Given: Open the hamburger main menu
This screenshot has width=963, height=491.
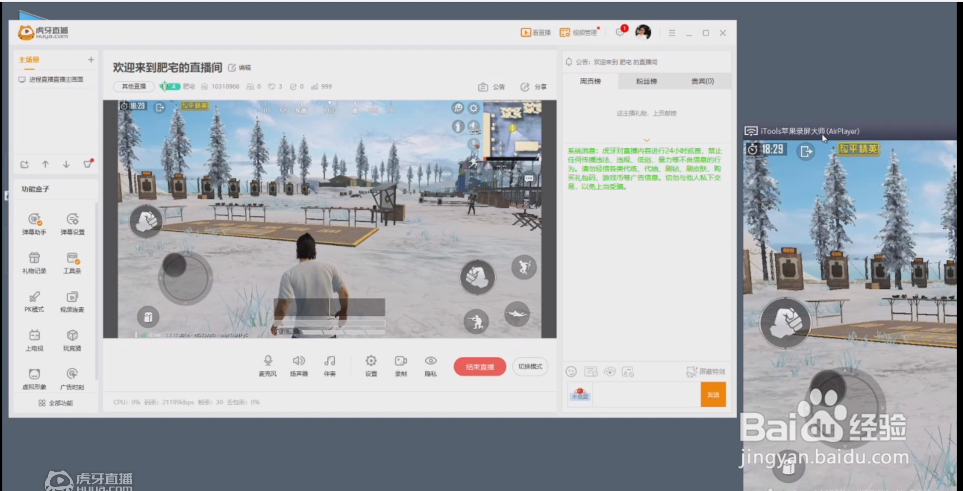Looking at the screenshot, I should pos(672,33).
